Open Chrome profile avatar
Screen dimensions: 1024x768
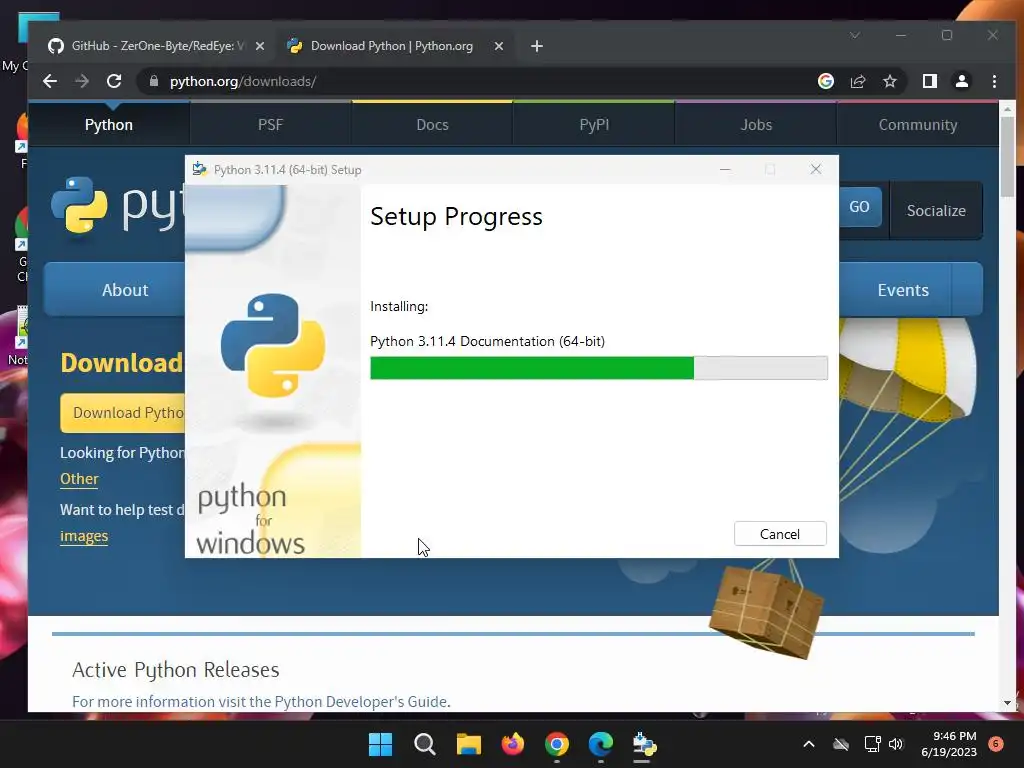coord(962,81)
